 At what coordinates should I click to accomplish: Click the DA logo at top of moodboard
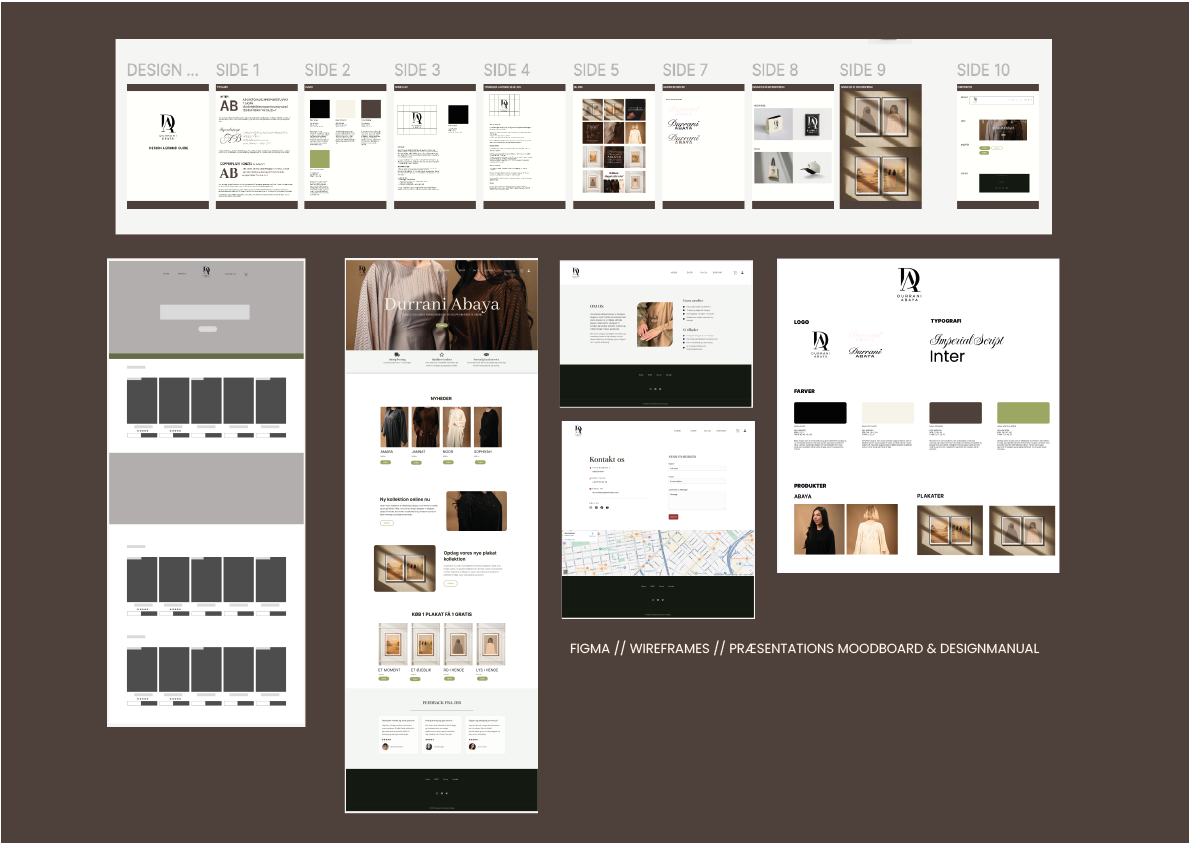(909, 284)
